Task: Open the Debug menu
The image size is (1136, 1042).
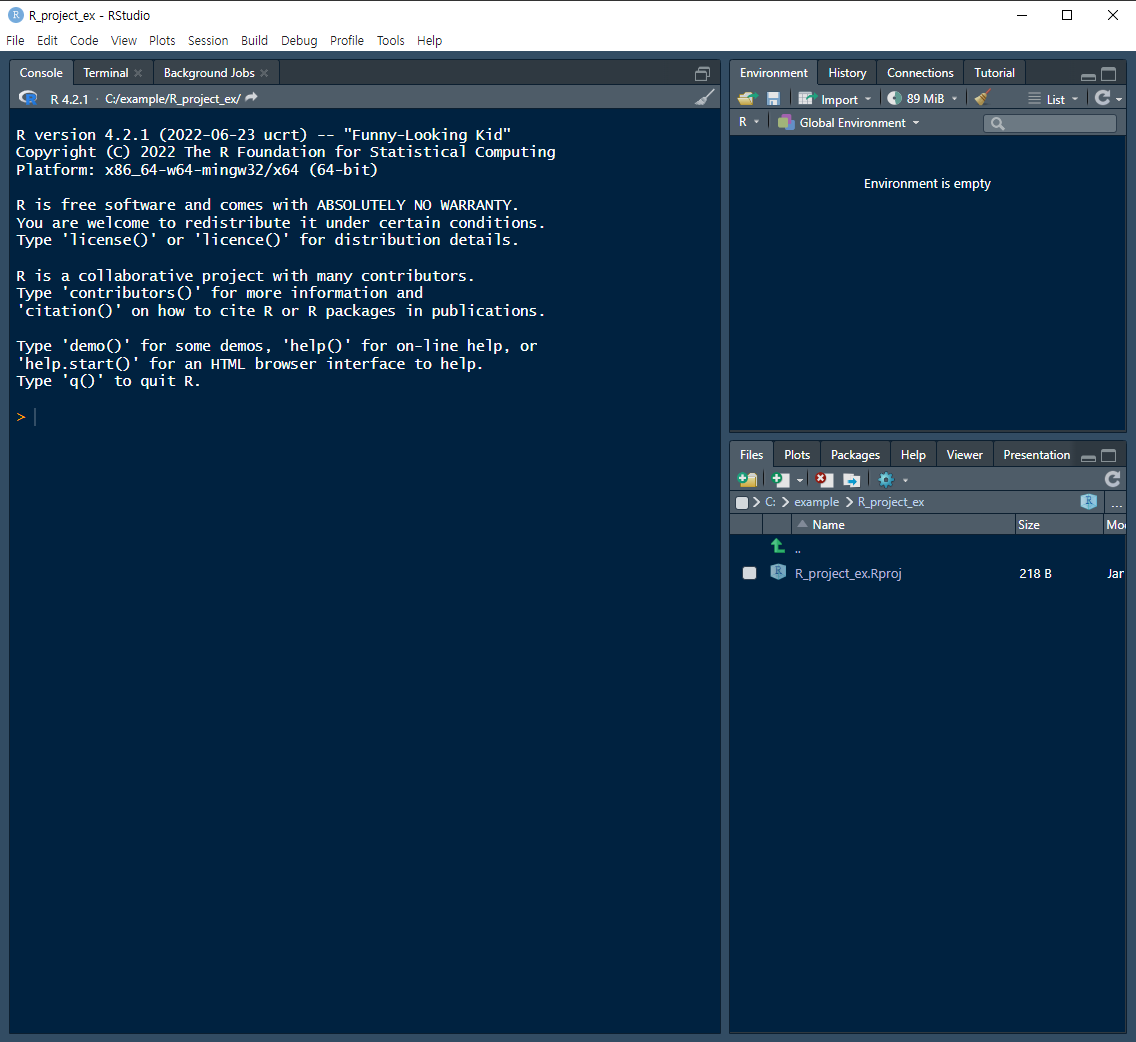Action: pos(299,41)
